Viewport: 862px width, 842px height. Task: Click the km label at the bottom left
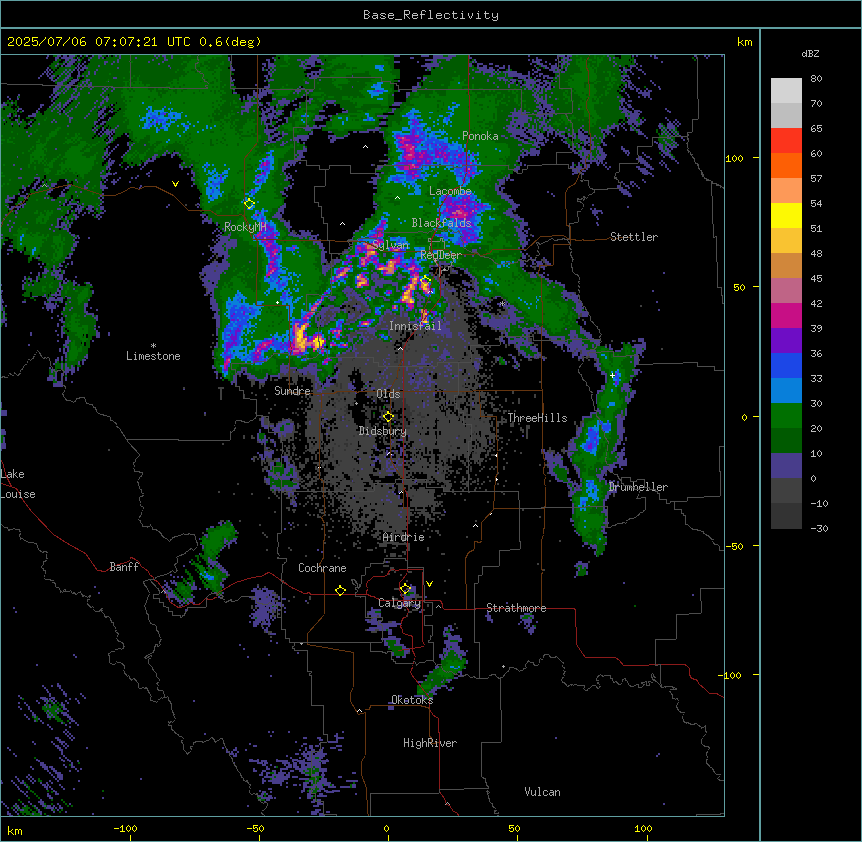pos(15,830)
